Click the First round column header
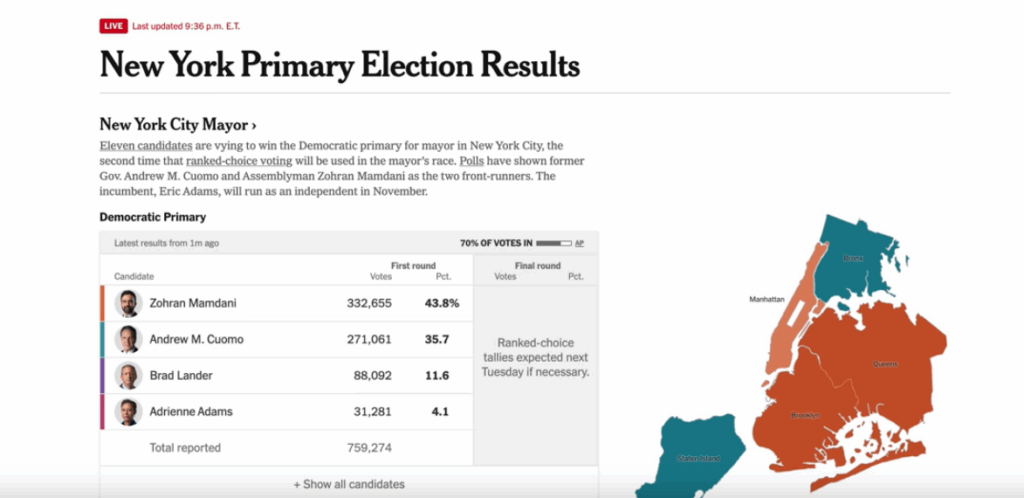This screenshot has height=498, width=1024. coord(413,266)
